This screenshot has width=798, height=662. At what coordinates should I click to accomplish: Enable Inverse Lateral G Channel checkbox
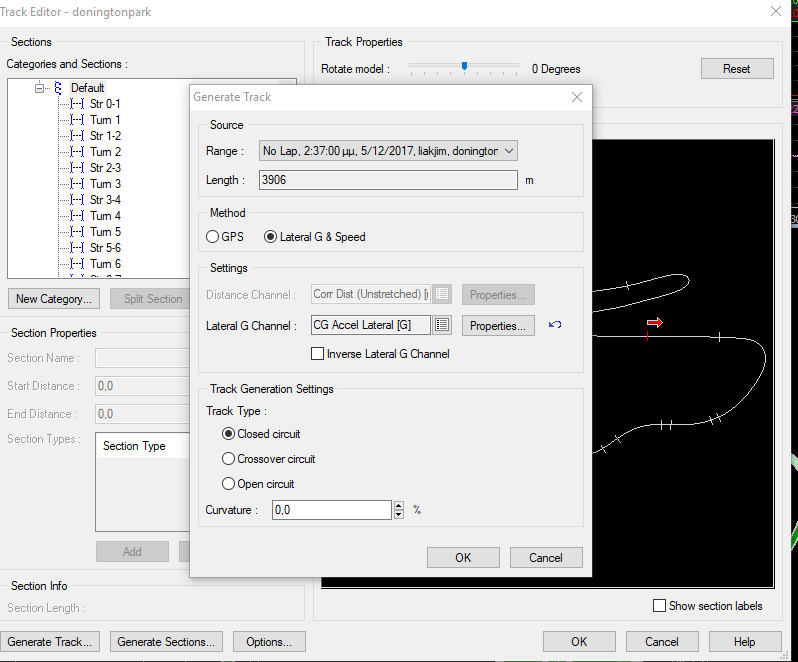coord(317,354)
